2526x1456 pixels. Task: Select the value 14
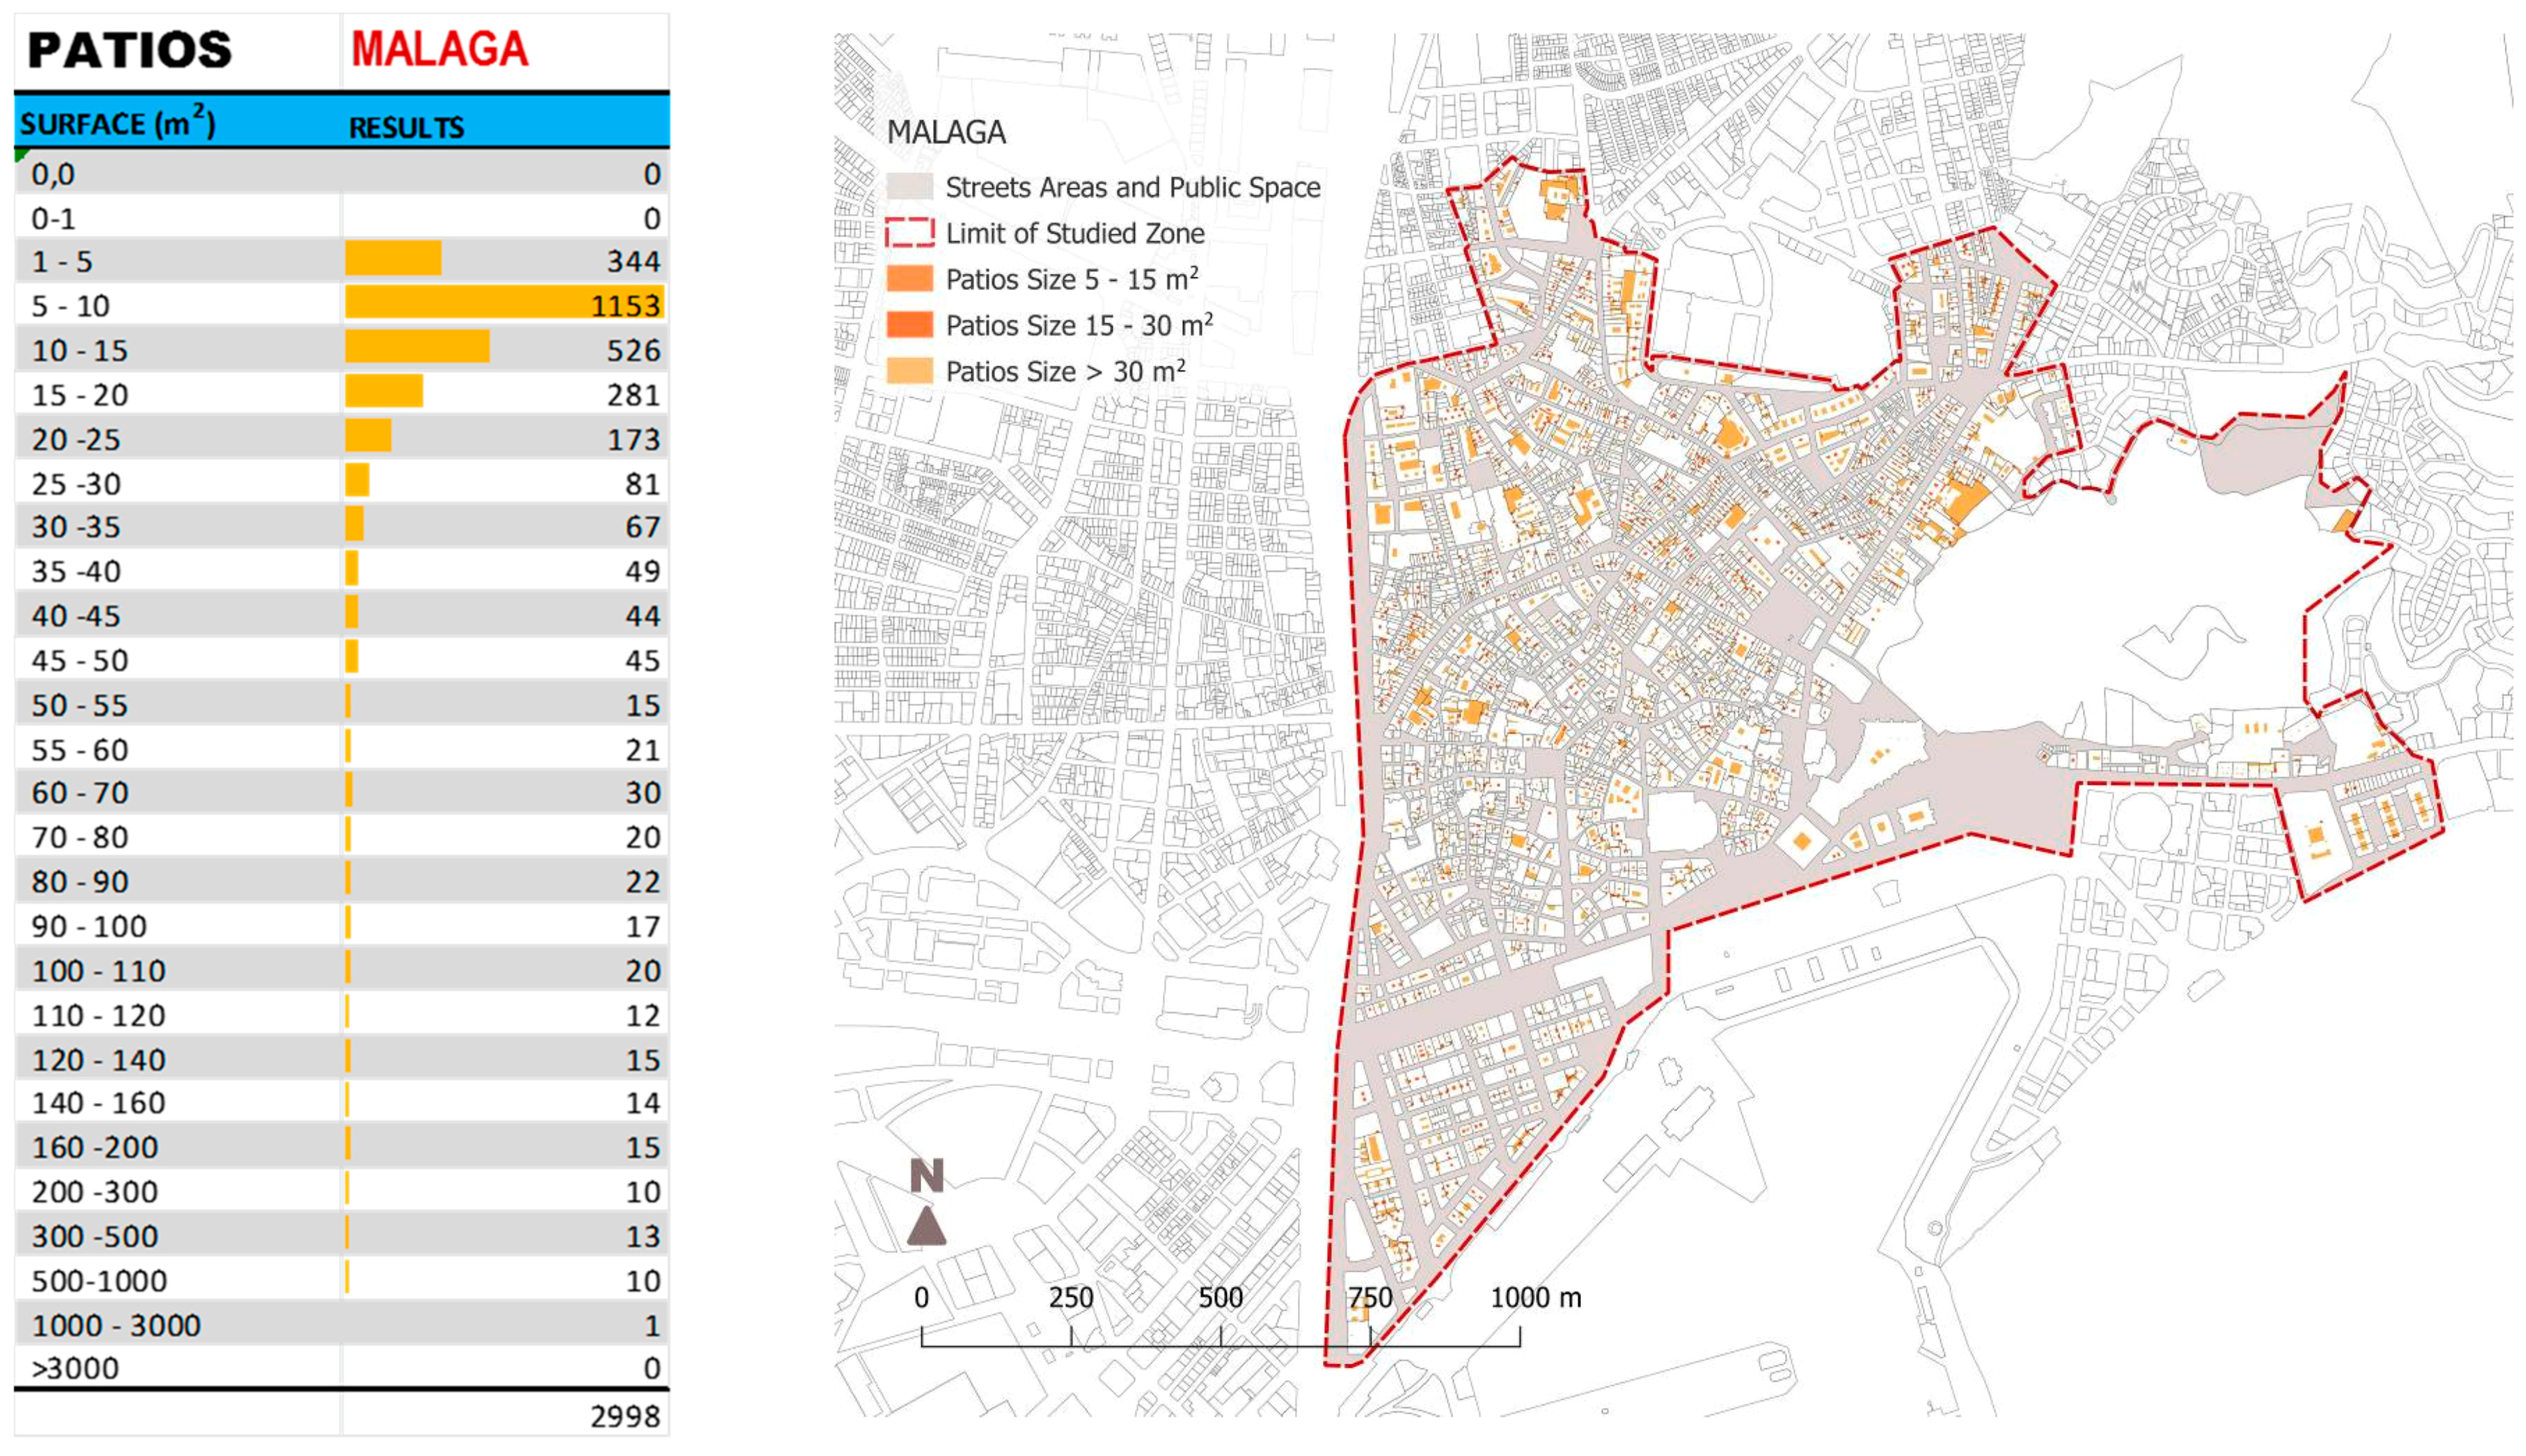click(x=642, y=1103)
